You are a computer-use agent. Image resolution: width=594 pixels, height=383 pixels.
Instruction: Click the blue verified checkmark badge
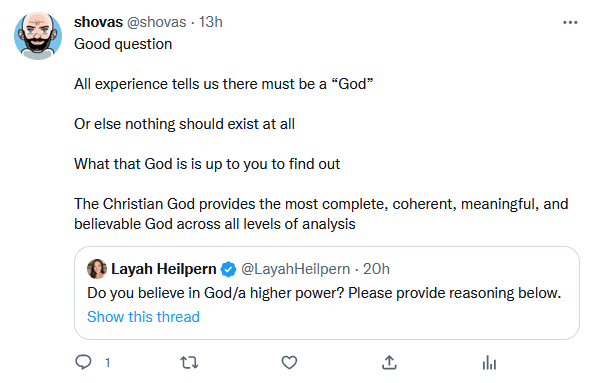[x=228, y=269]
